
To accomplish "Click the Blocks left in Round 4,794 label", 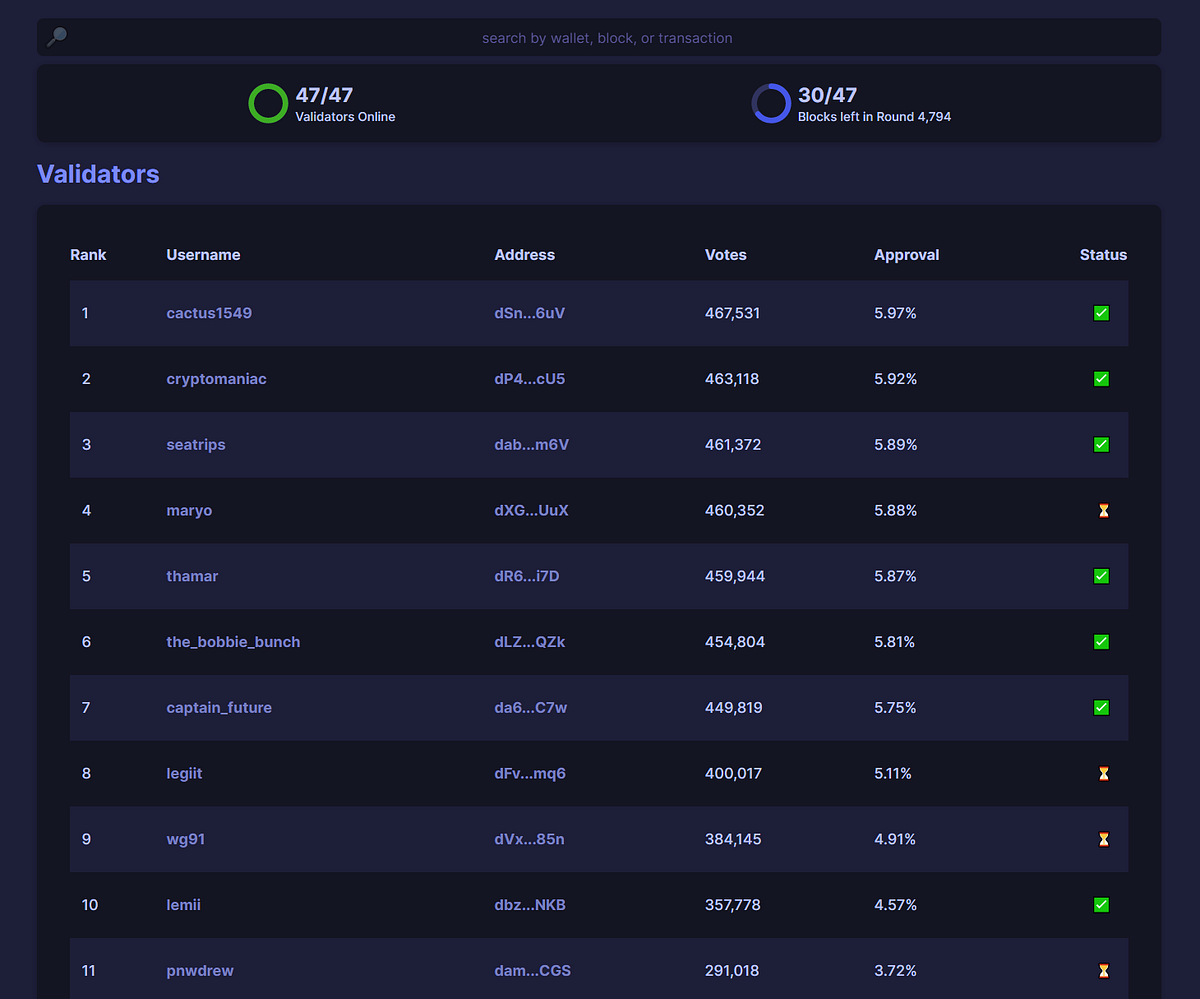I will pos(874,117).
